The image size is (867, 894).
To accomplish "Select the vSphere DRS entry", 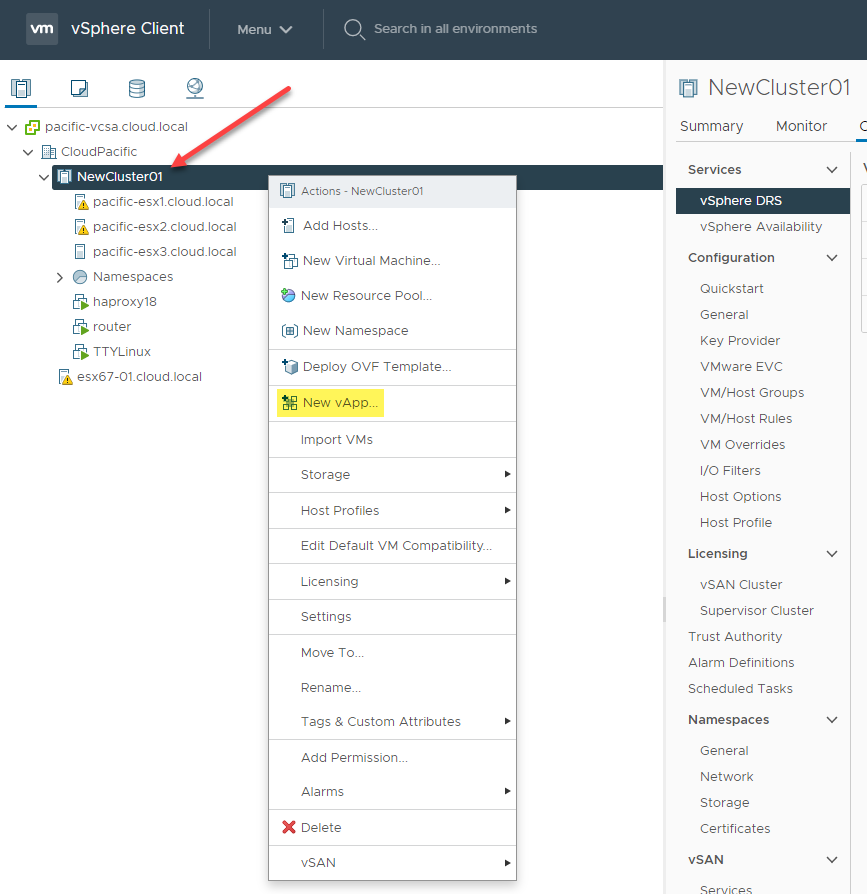I will tap(763, 201).
